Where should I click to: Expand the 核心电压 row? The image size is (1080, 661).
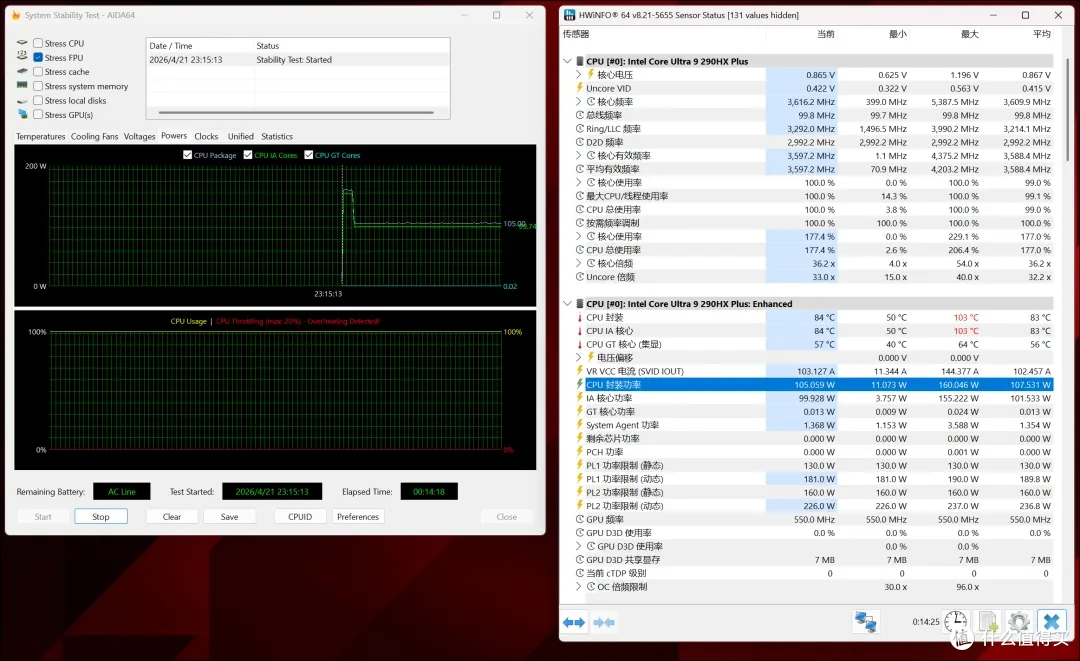579,74
